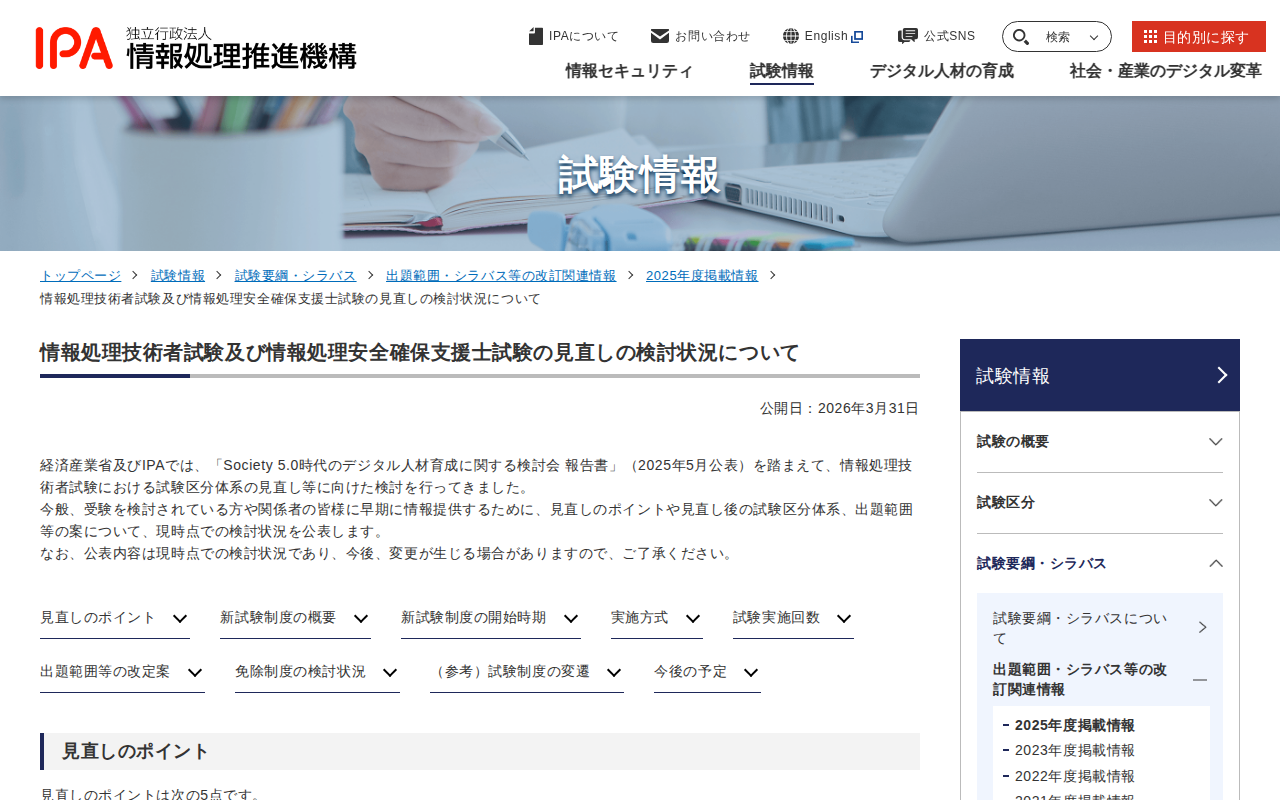Open sidebar 試験情報 header
Screen dimensions: 1280x800
pos(1100,375)
